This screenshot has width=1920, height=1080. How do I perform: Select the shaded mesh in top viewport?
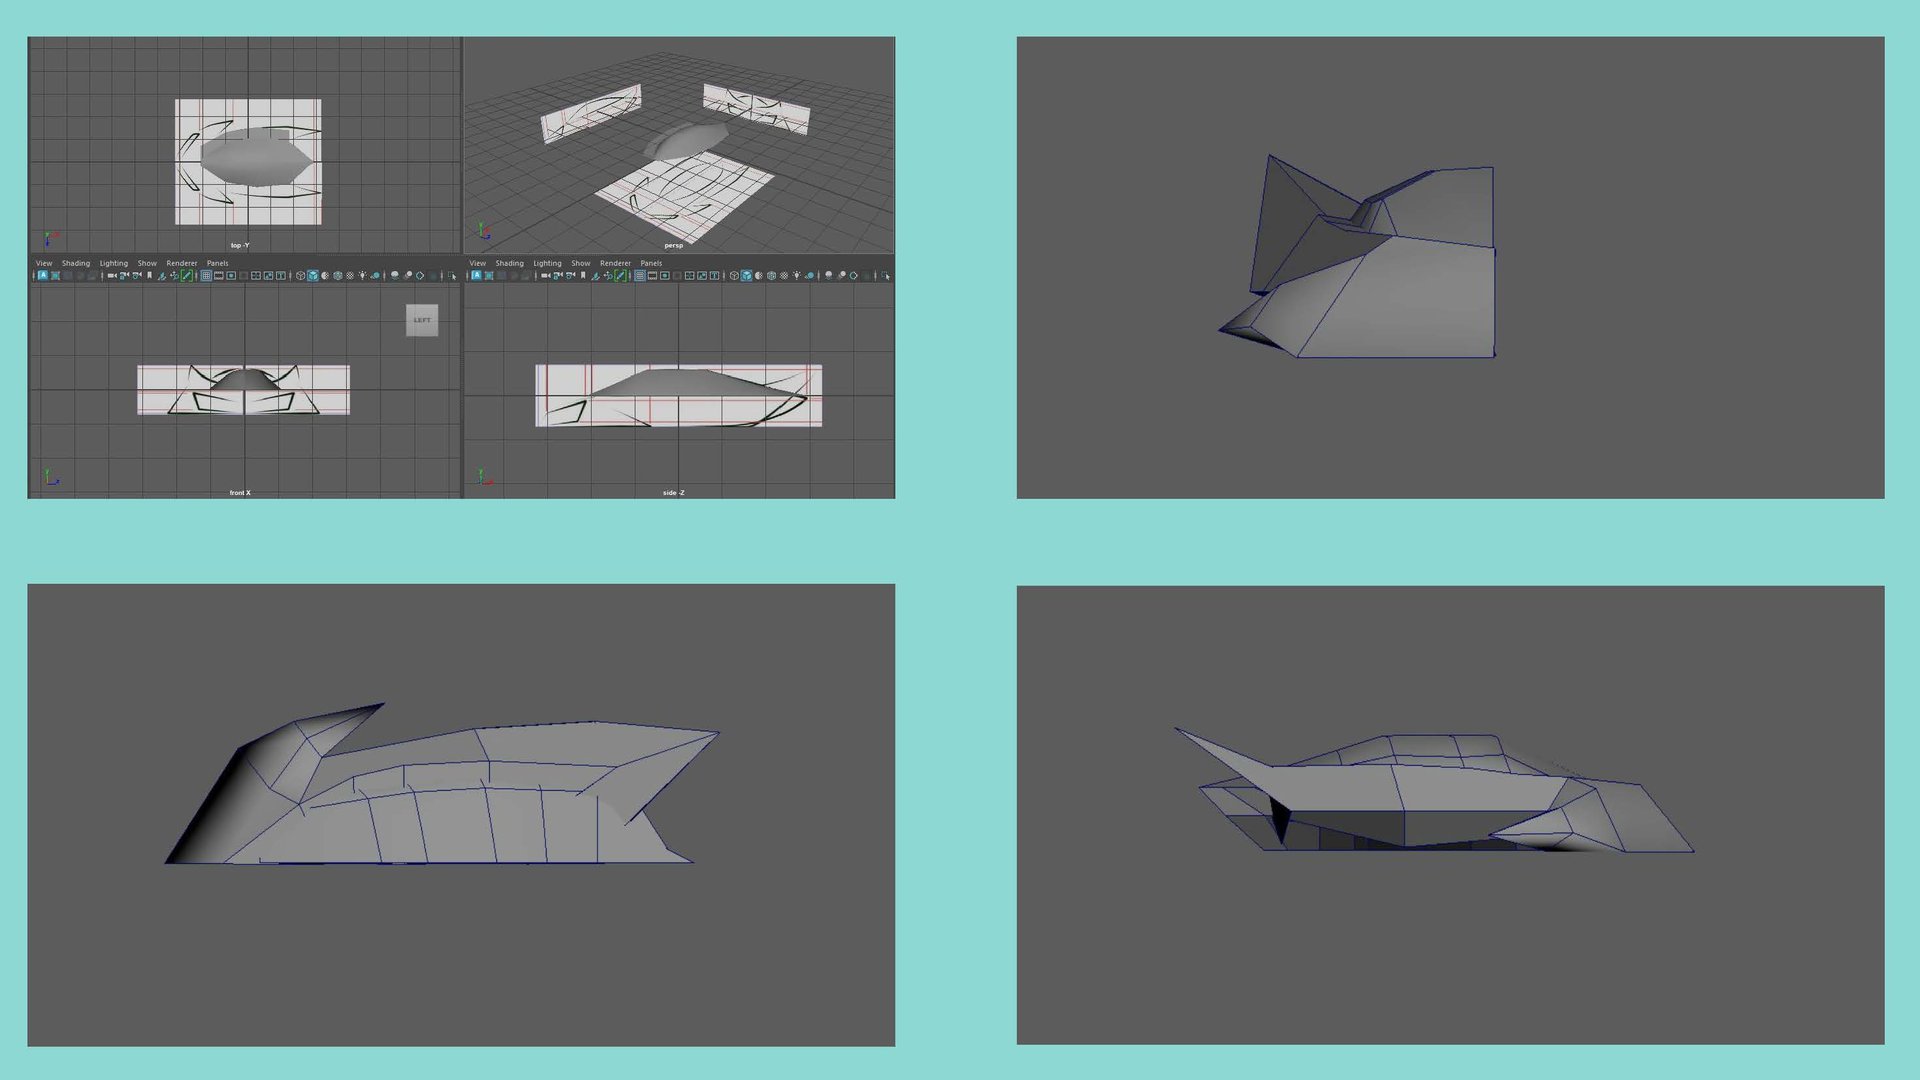pos(255,158)
